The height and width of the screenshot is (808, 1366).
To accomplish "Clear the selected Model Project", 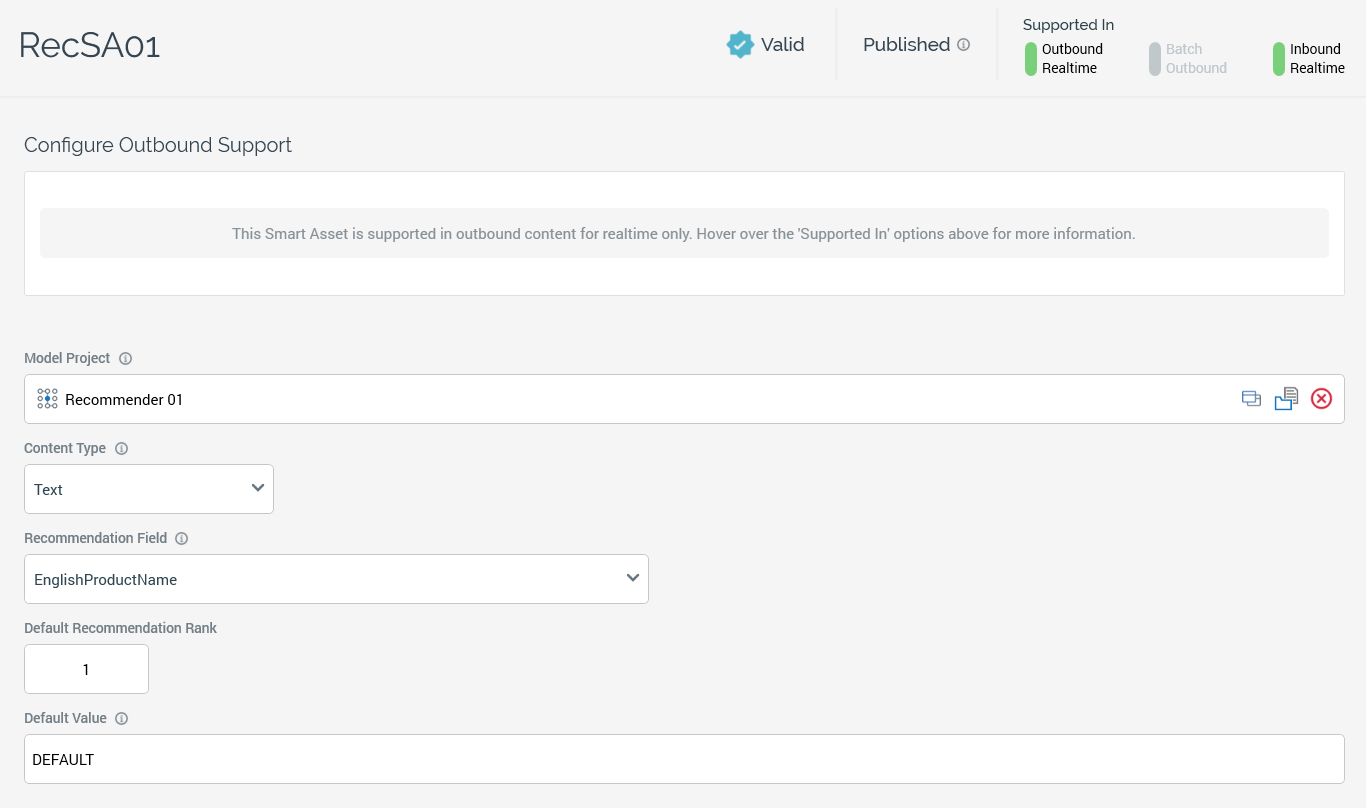I will [1321, 399].
